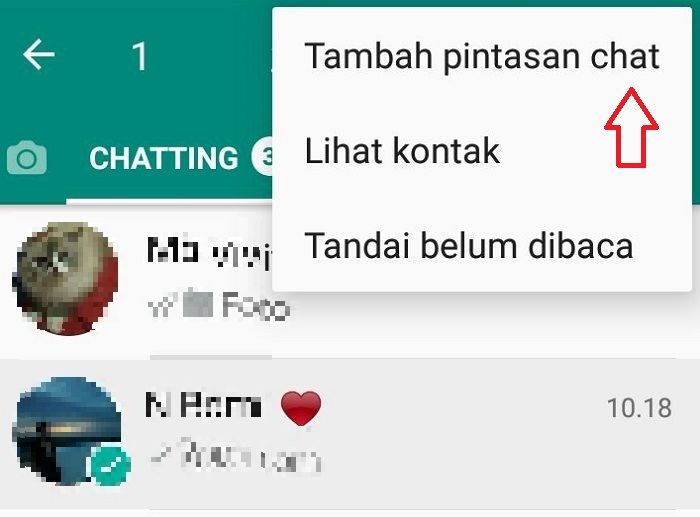Click the pixelated name of highlighted chat
This screenshot has width=700, height=517.
point(203,405)
